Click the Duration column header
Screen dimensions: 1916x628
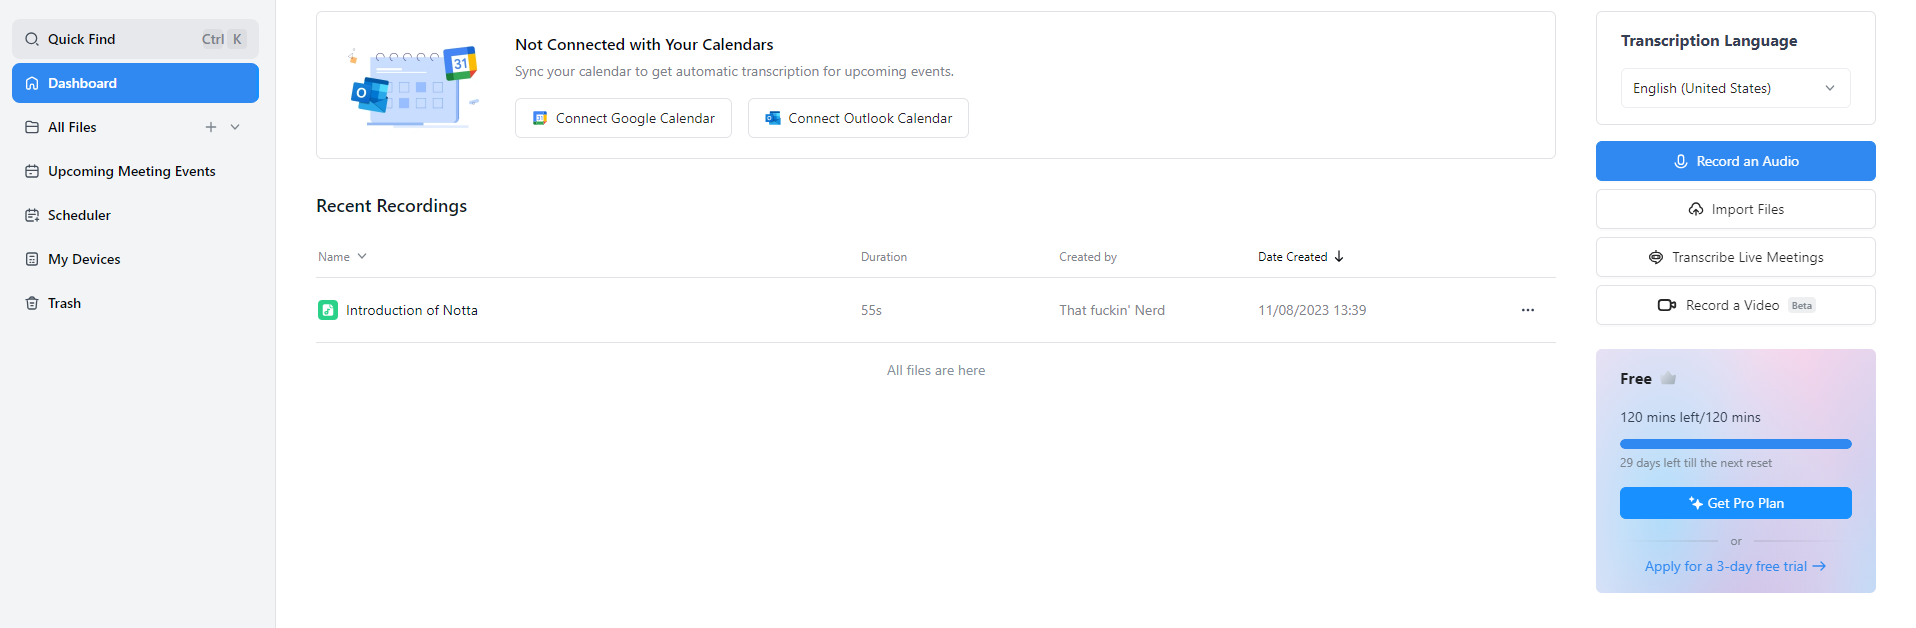pyautogui.click(x=884, y=257)
